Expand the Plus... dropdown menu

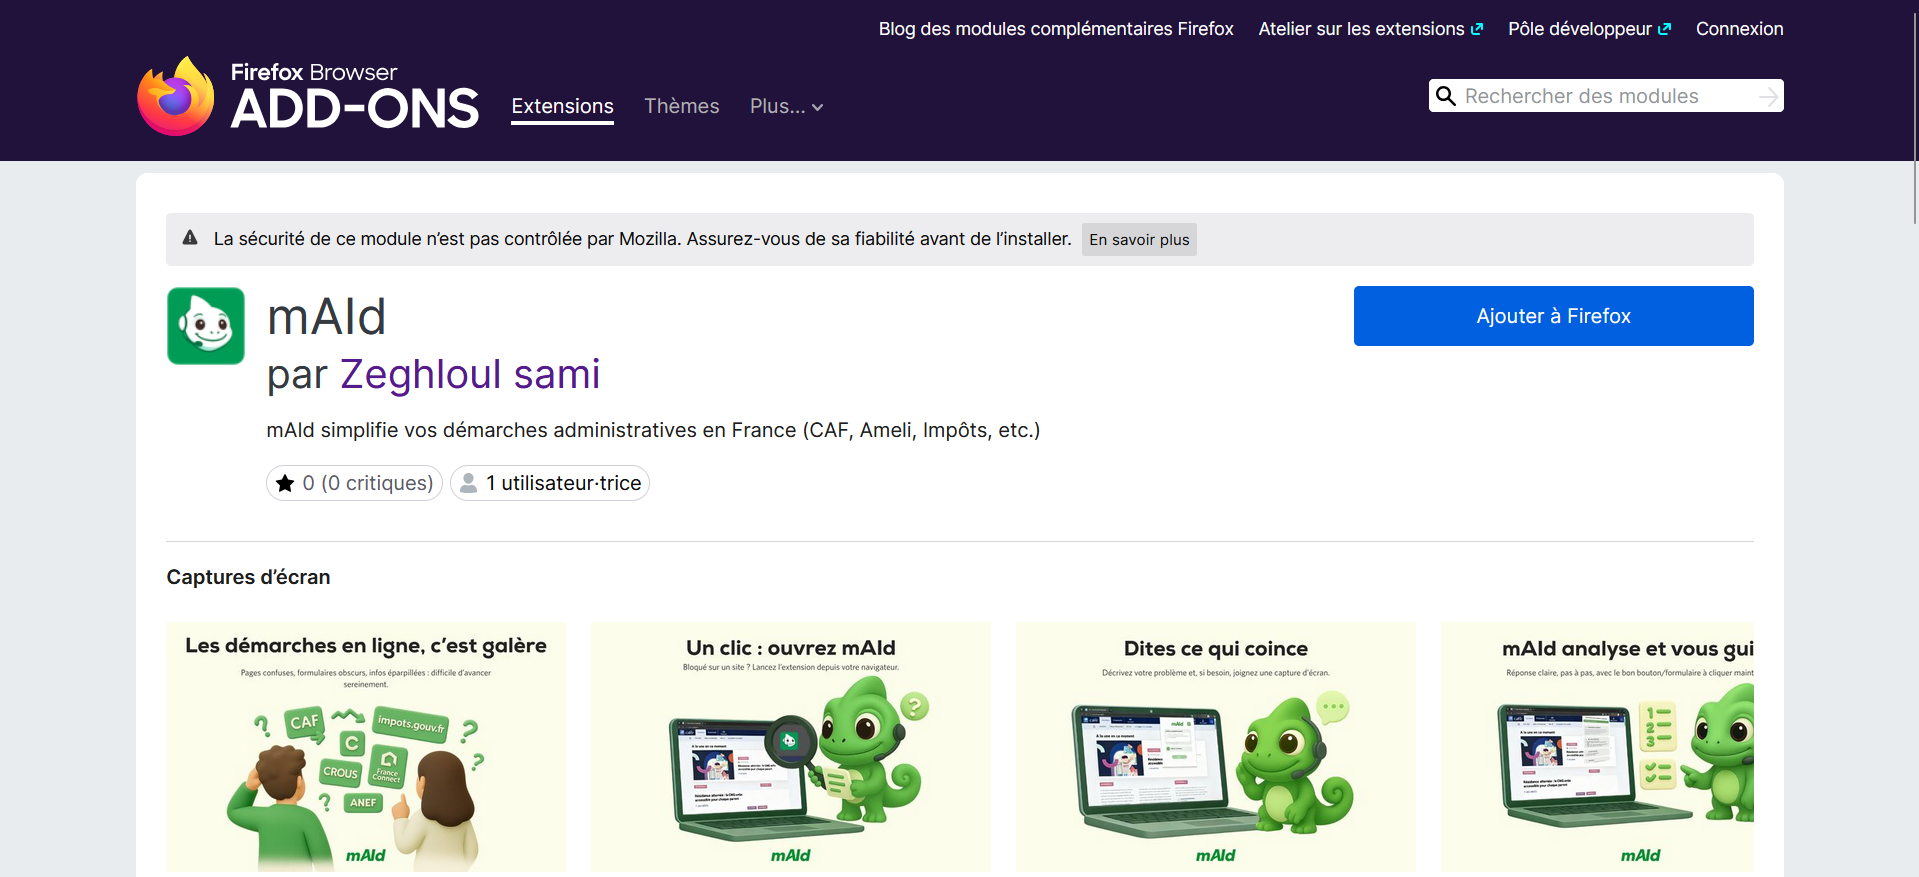point(786,106)
